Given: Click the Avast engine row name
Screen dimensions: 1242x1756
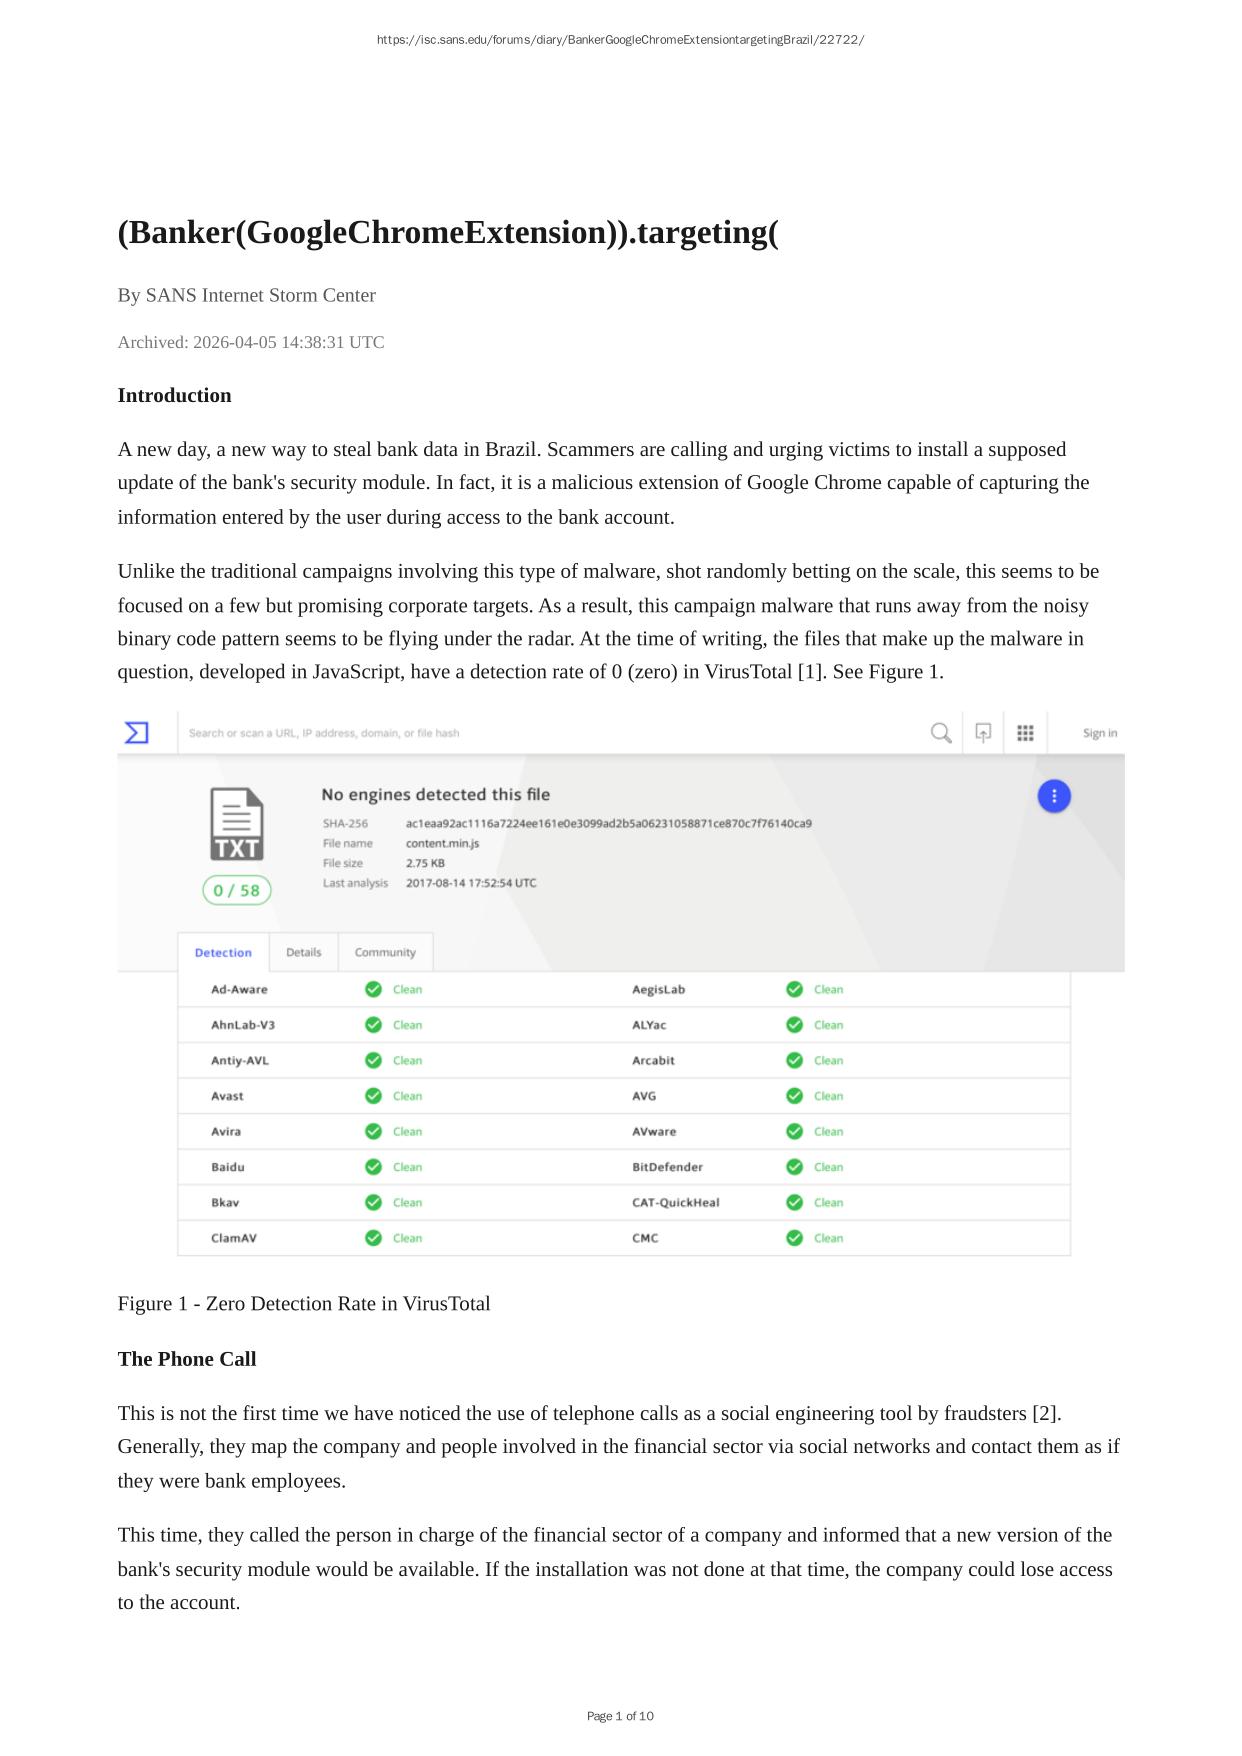Looking at the screenshot, I should coord(227,1096).
